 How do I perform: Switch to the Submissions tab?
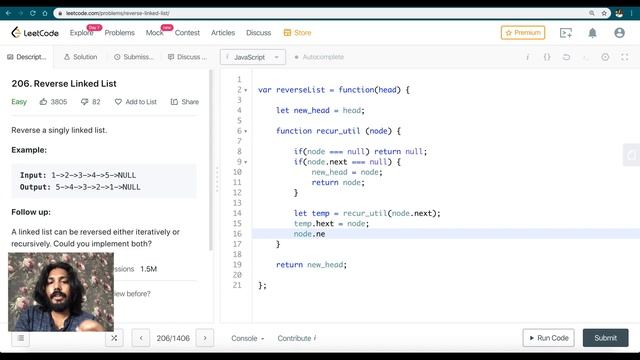click(134, 57)
